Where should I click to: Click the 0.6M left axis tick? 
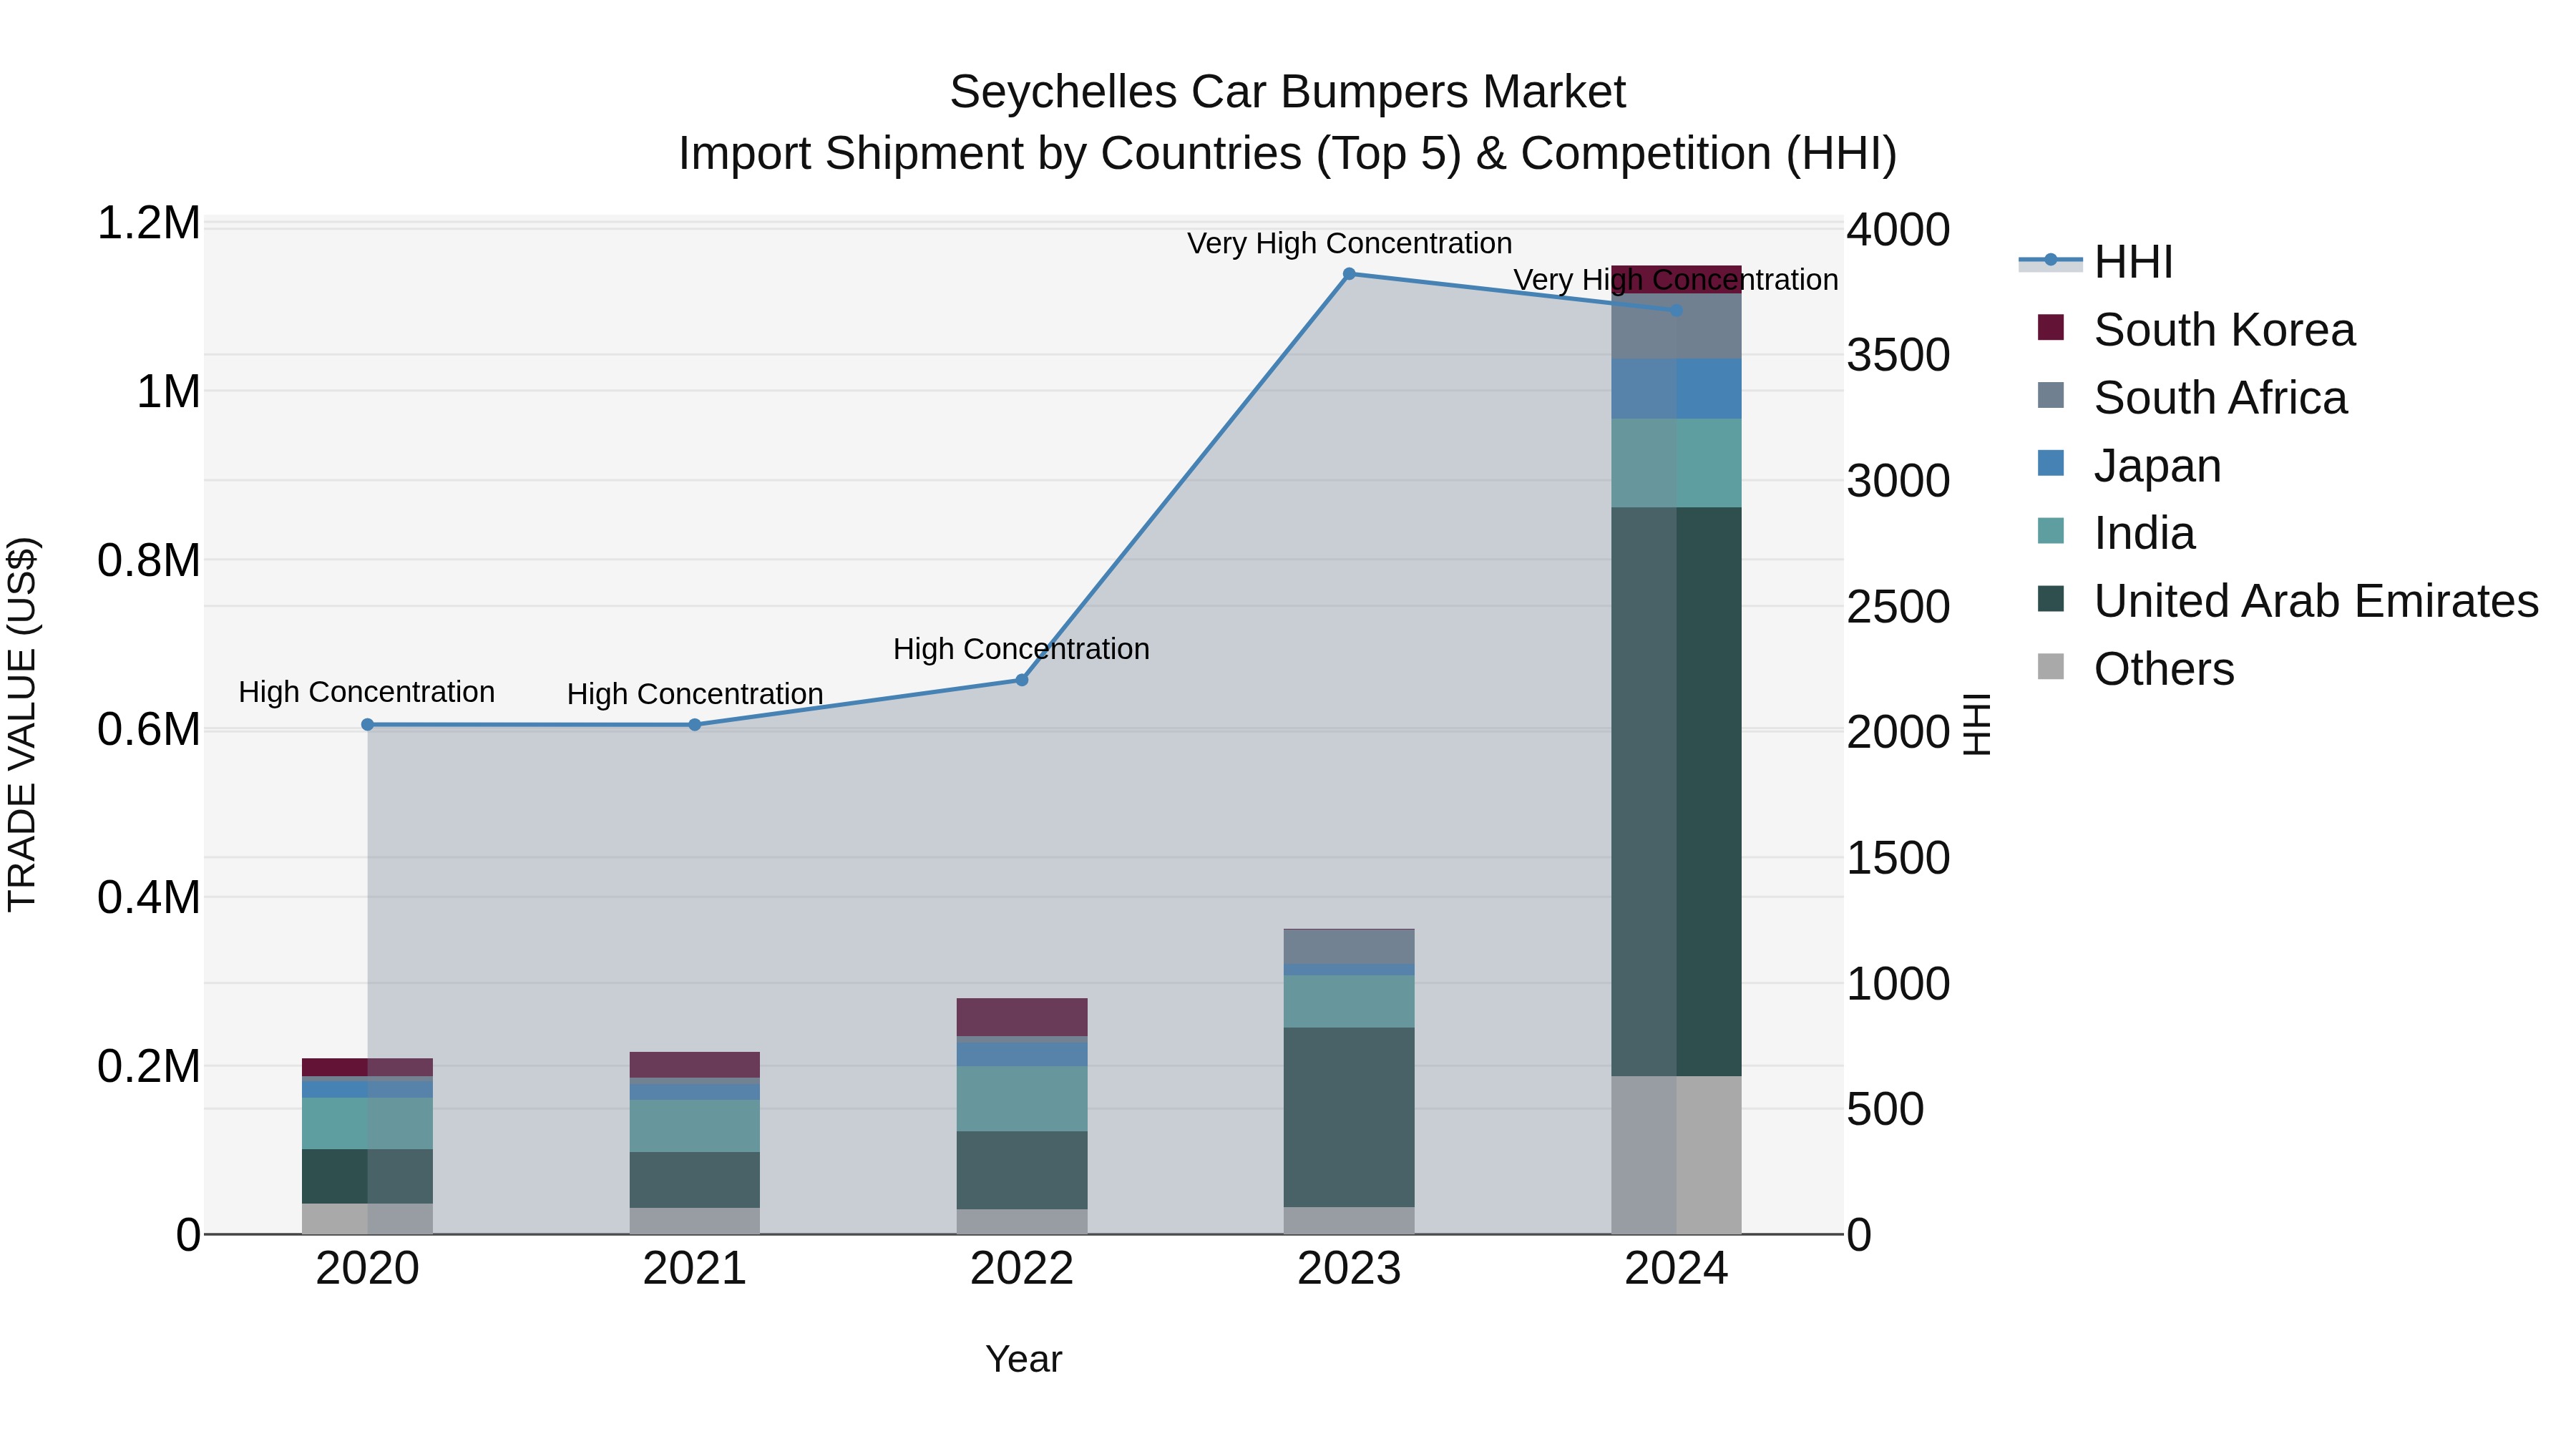click(149, 729)
